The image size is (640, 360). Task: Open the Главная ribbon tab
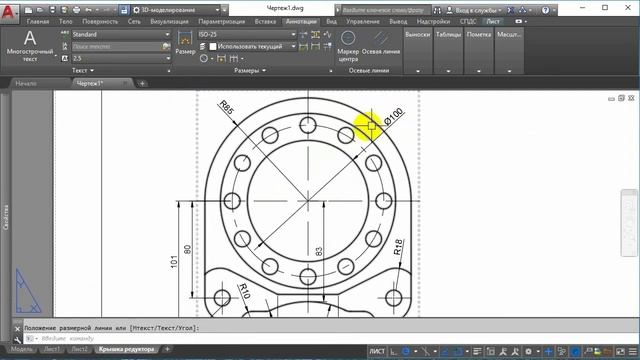click(x=38, y=21)
